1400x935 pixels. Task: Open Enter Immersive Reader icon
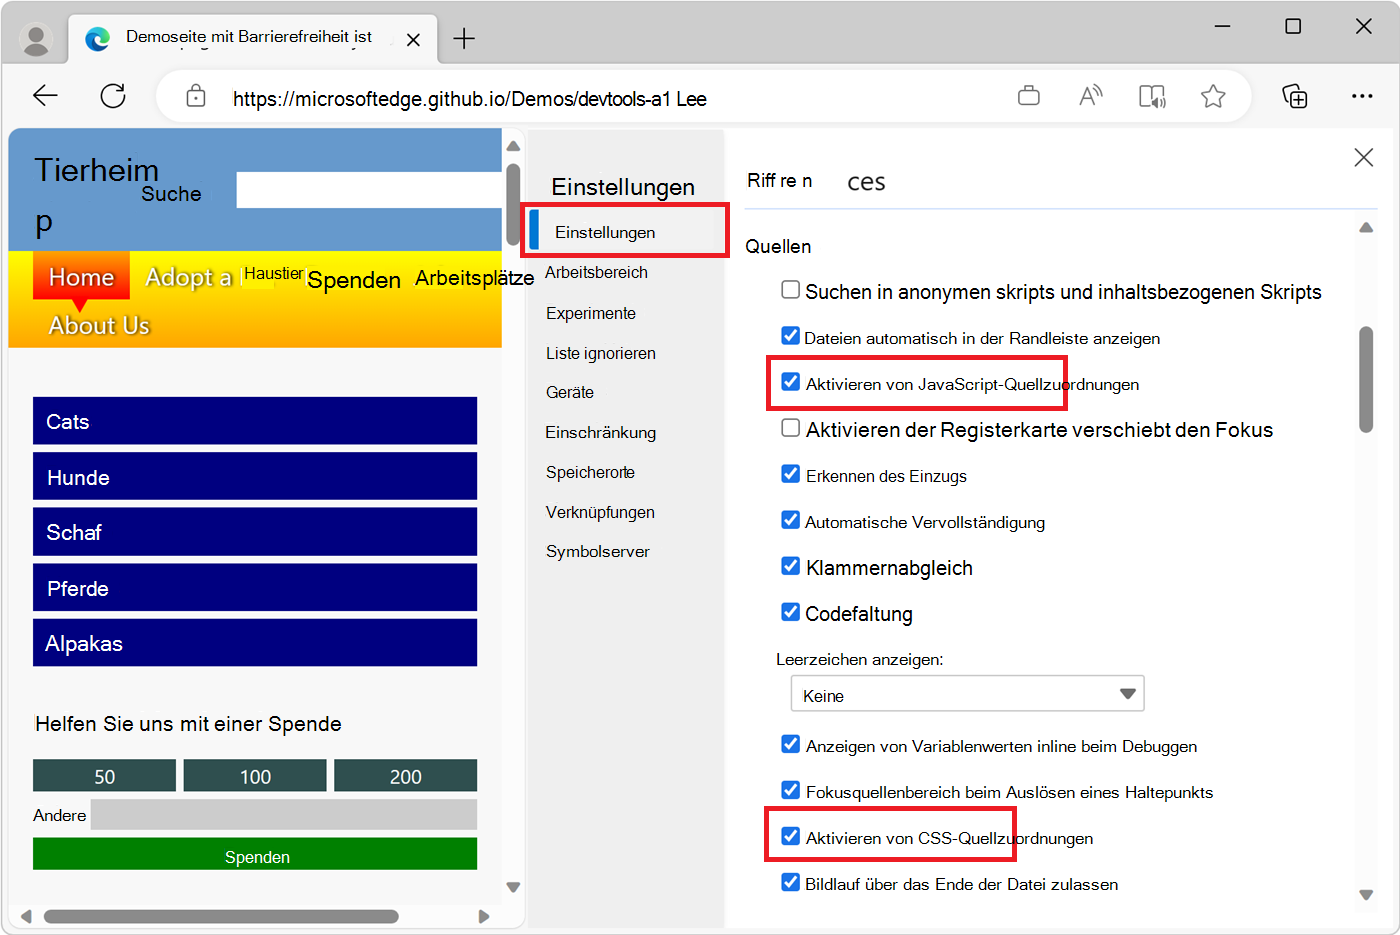(1152, 95)
